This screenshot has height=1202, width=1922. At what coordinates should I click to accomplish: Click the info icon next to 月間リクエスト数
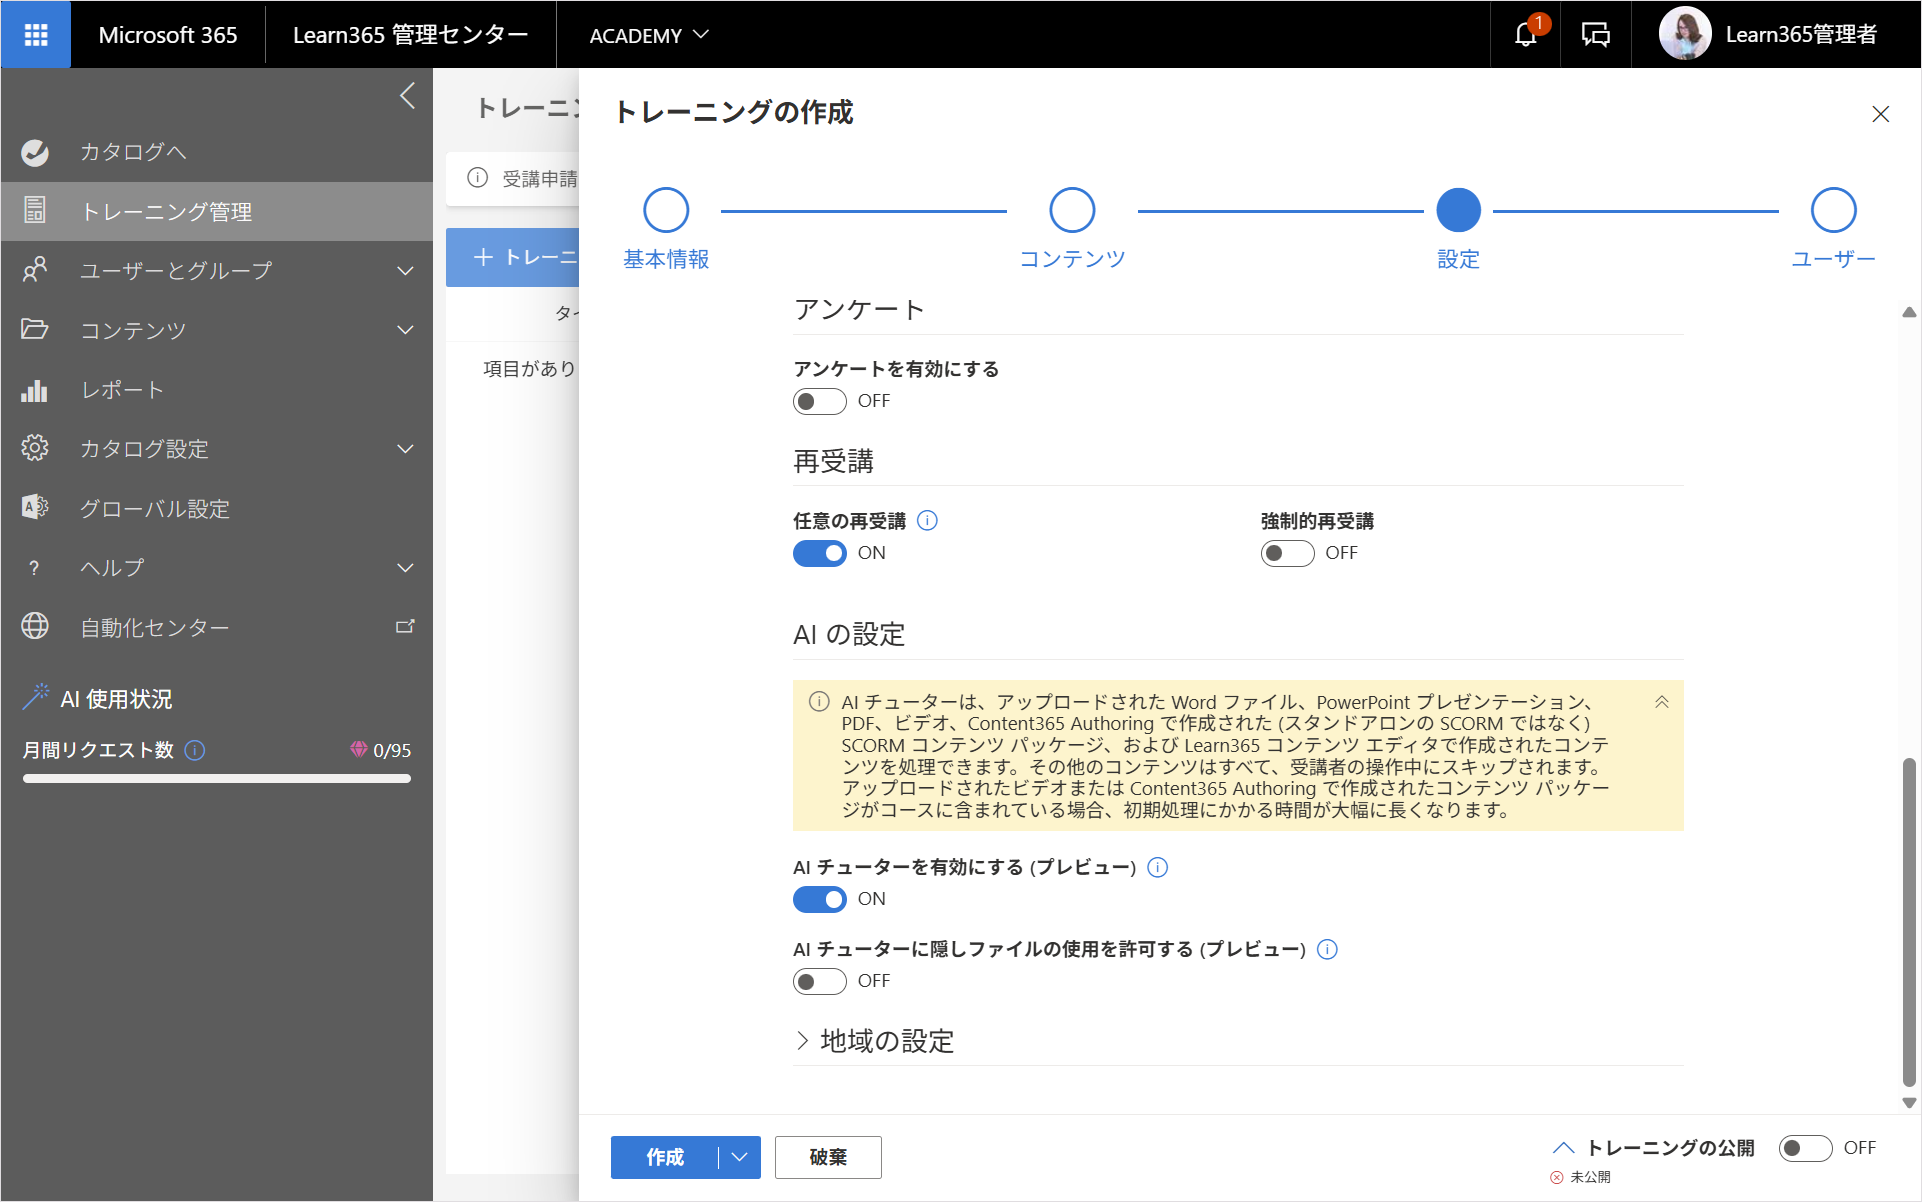196,750
